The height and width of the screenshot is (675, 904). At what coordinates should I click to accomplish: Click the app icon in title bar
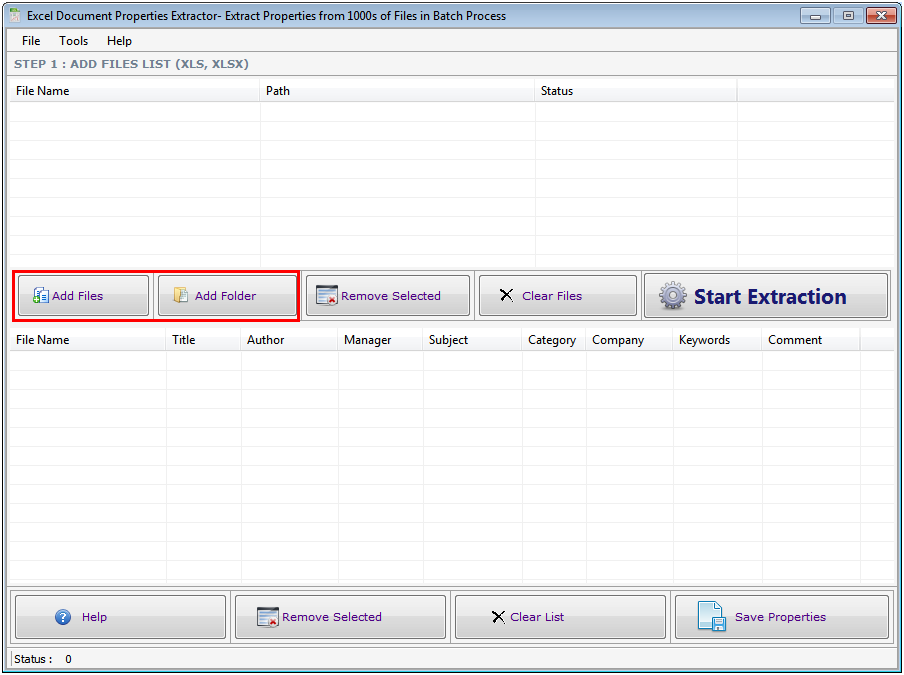coord(15,16)
